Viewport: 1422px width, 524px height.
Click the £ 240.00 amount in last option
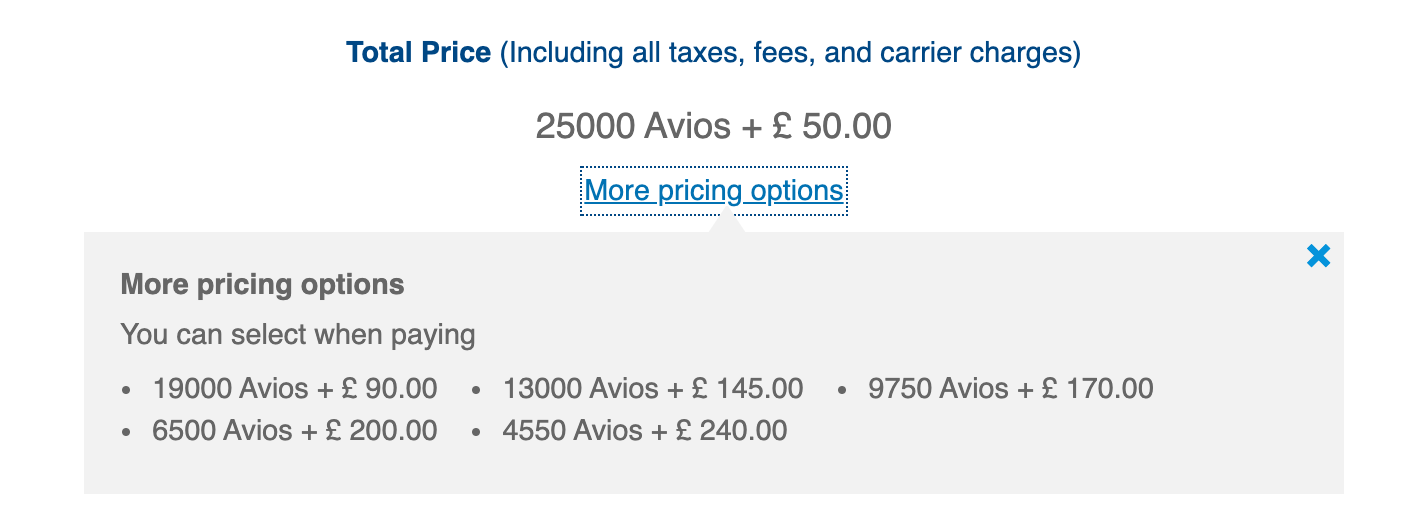click(x=731, y=431)
